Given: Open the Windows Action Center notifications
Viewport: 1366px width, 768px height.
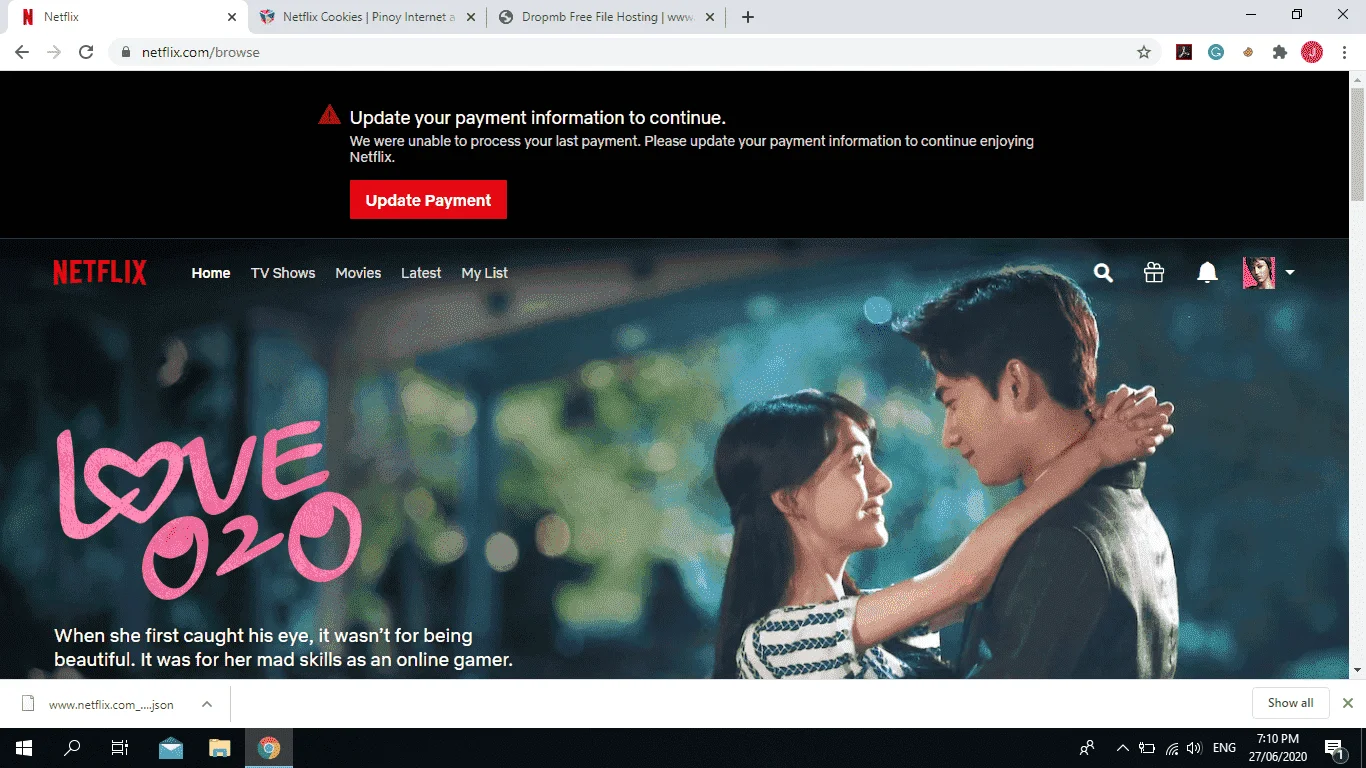Looking at the screenshot, I should 1334,748.
